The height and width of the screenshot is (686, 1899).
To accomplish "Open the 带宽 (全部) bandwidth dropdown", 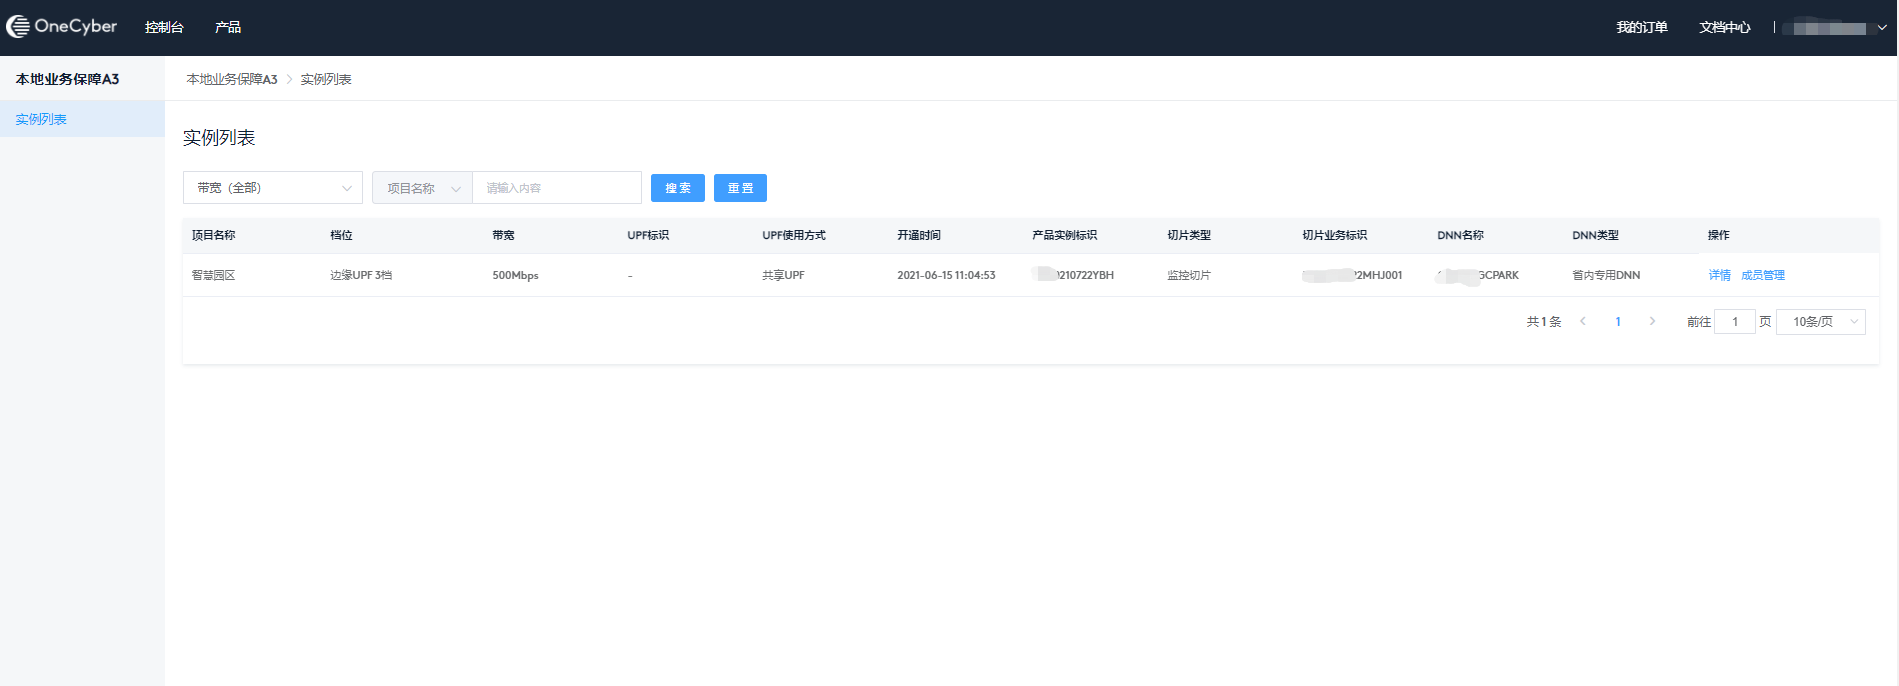I will [x=272, y=188].
